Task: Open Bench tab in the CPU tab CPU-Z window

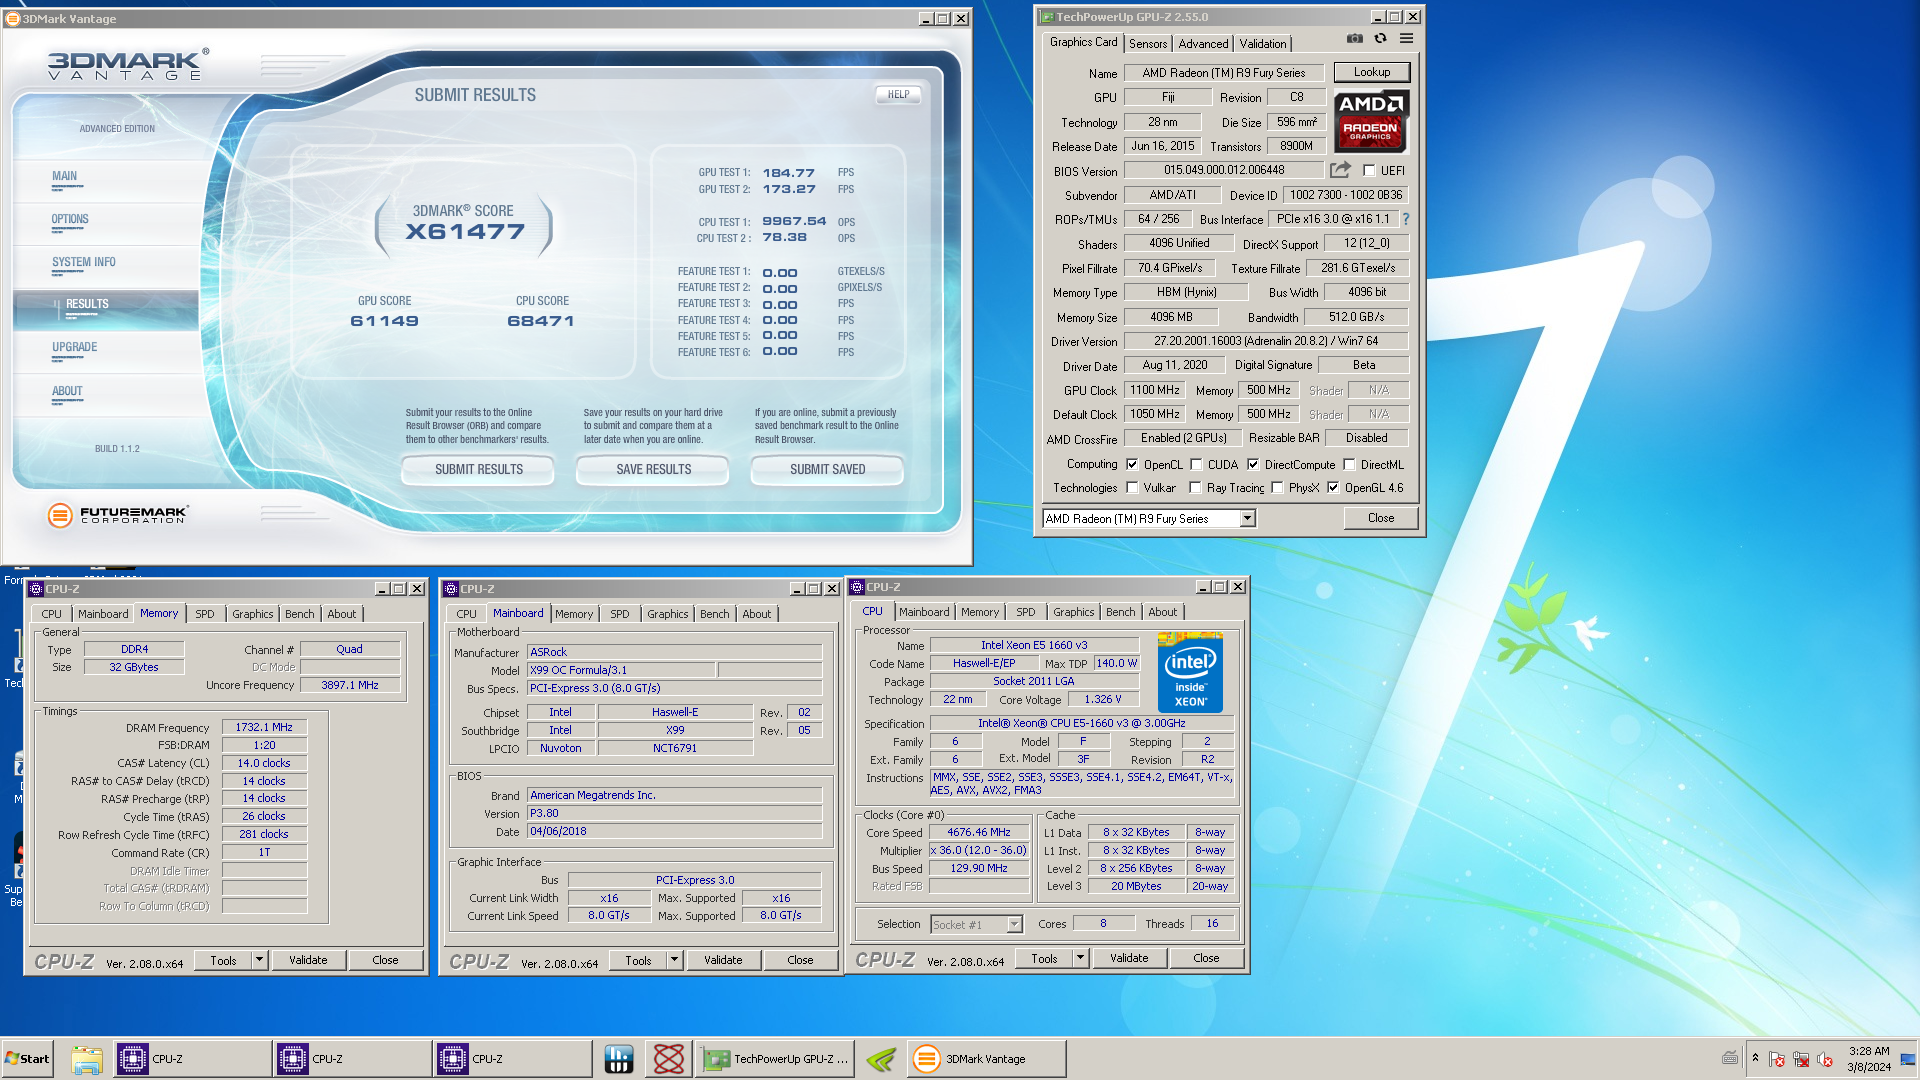Action: (1120, 612)
